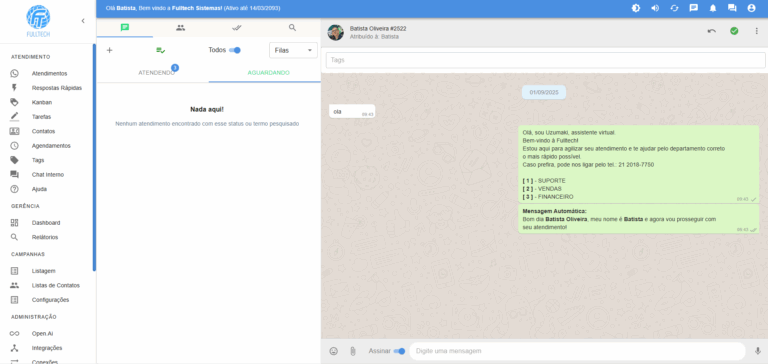
Task: Resolve ticket with the green check icon
Action: (x=734, y=31)
